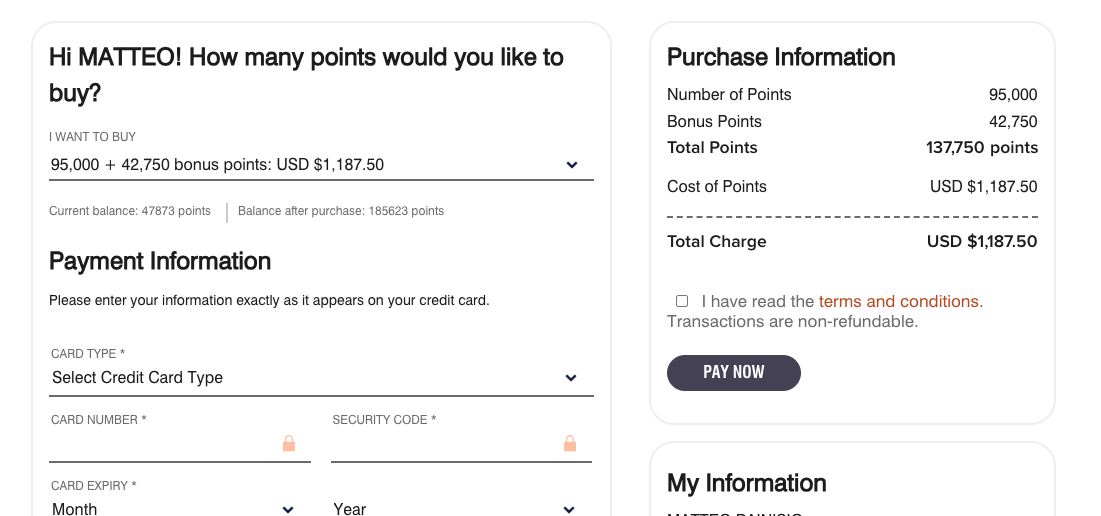Check the terms and conditions checkbox

[682, 301]
